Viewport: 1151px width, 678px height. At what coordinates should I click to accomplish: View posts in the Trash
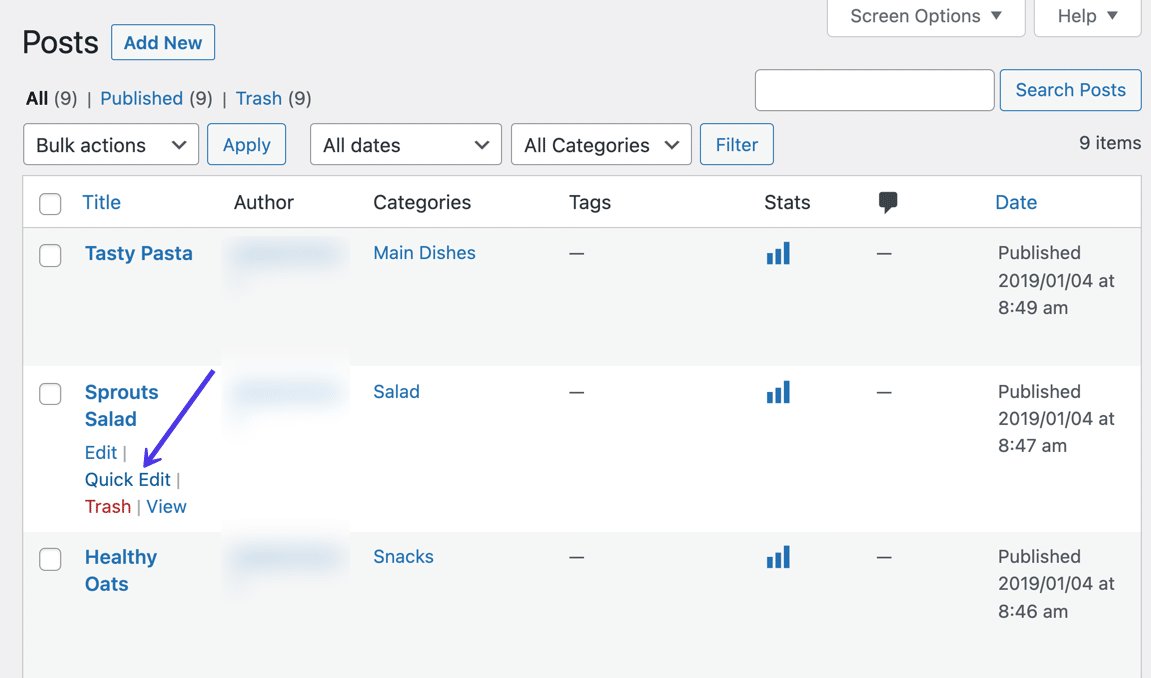pyautogui.click(x=258, y=98)
